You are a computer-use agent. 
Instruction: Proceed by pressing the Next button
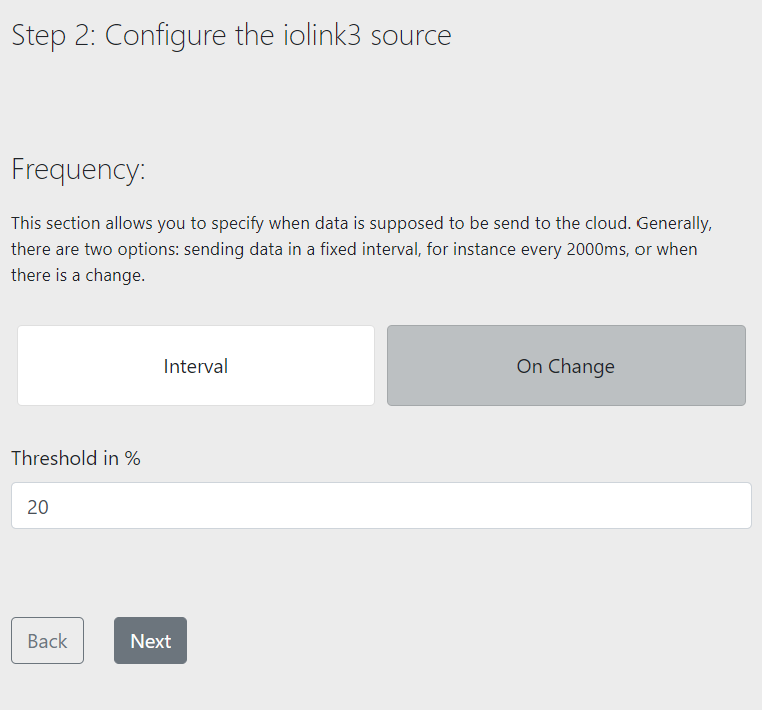[150, 641]
